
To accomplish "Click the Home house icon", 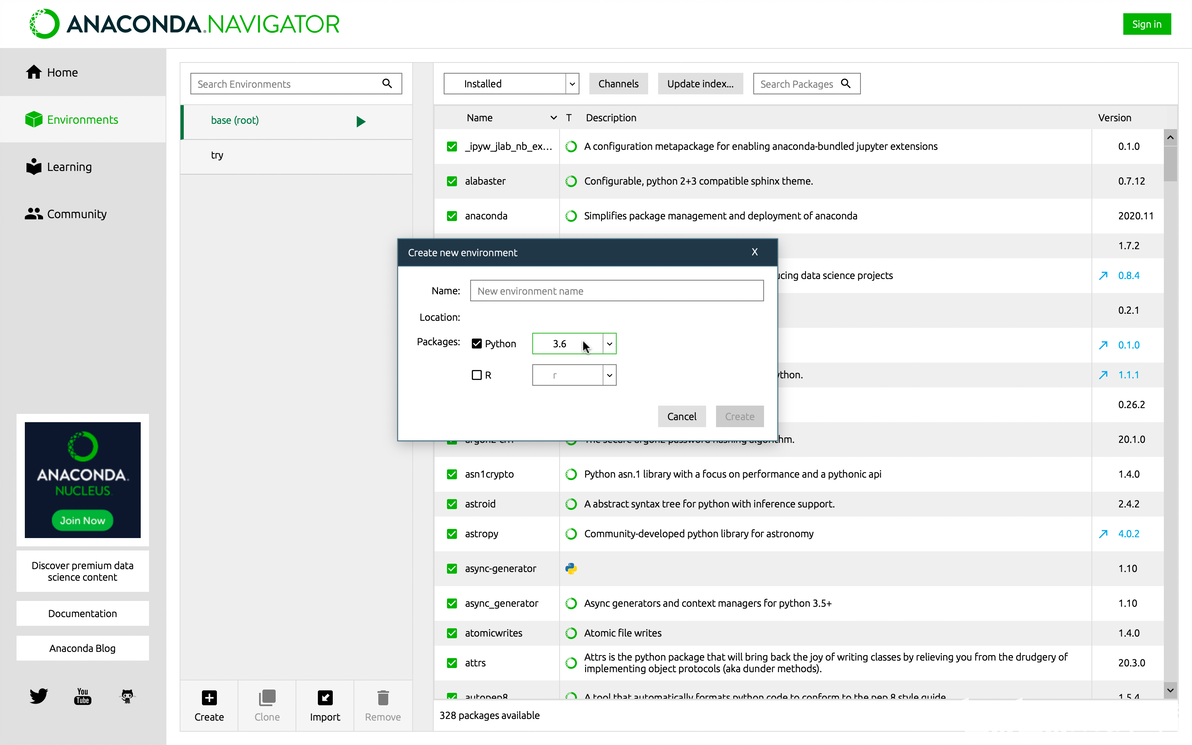I will tap(33, 72).
